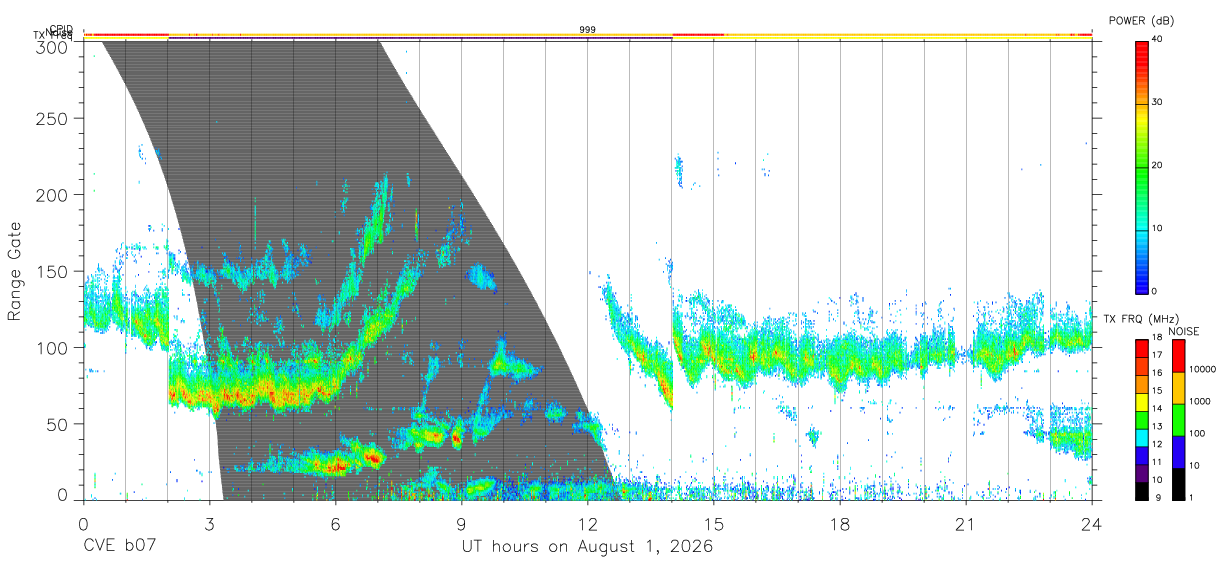The image size is (1228, 567).
Task: Click the '999' CPID value at top
Action: pyautogui.click(x=588, y=30)
